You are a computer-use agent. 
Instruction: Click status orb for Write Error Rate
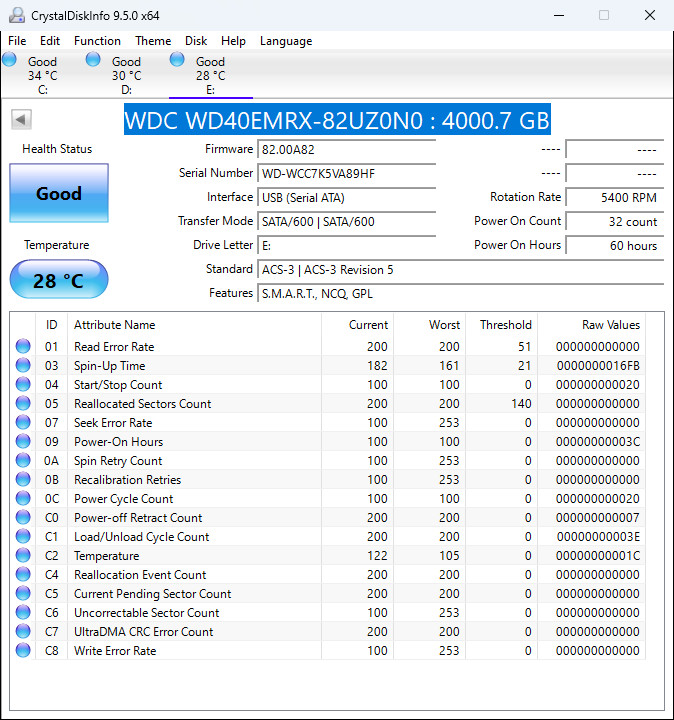tap(23, 650)
